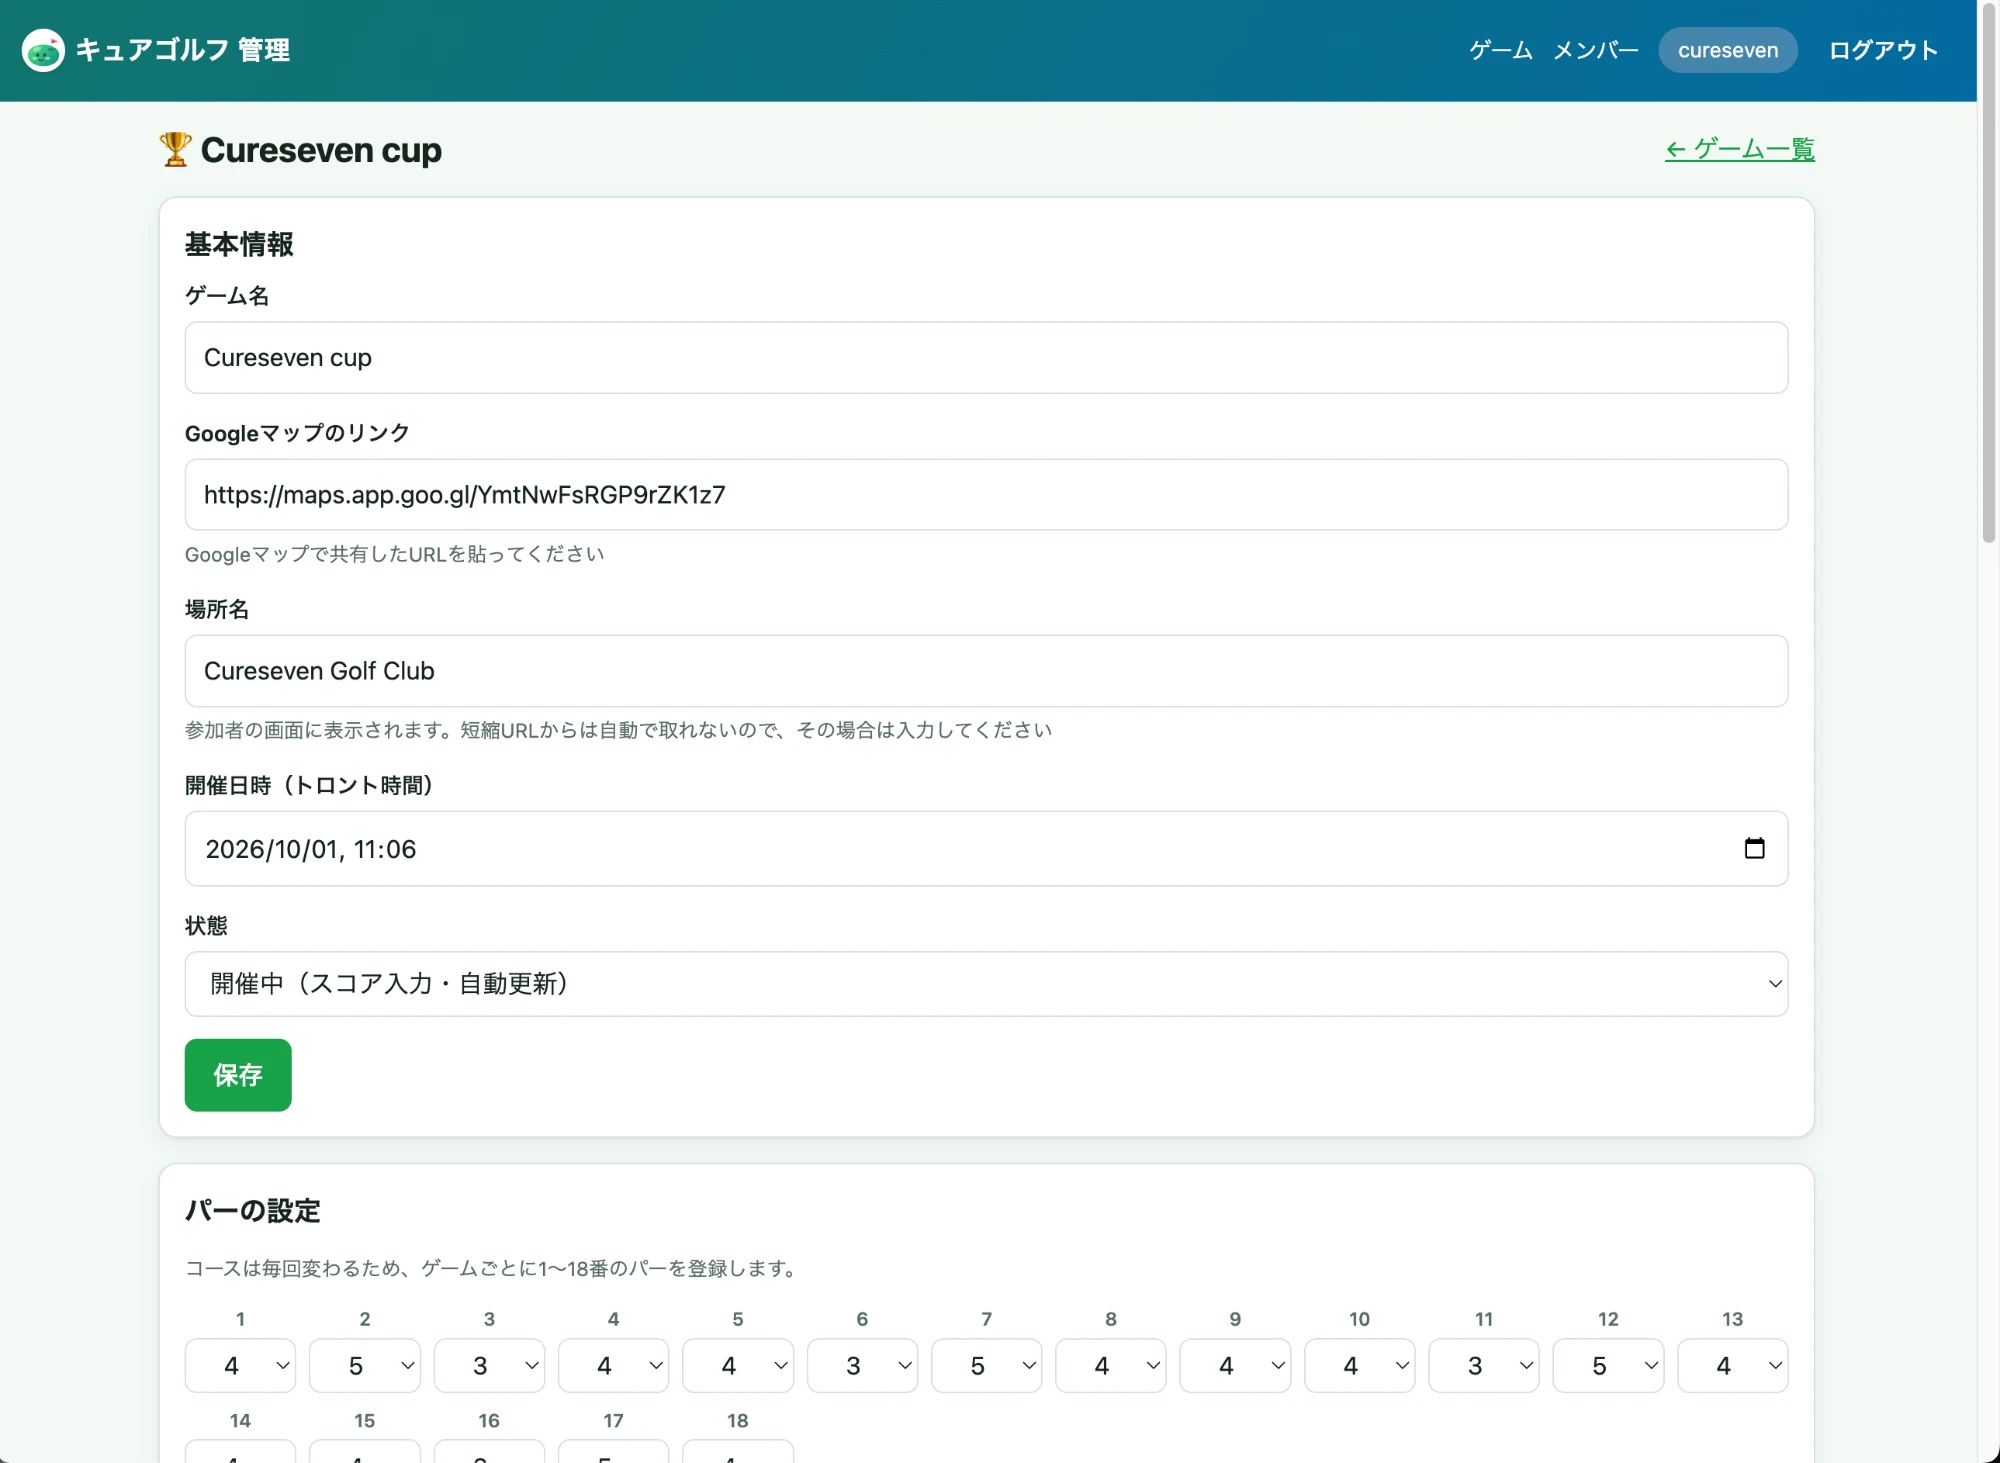The height and width of the screenshot is (1463, 2000).
Task: Open par dropdown for hole 3
Action: click(489, 1366)
